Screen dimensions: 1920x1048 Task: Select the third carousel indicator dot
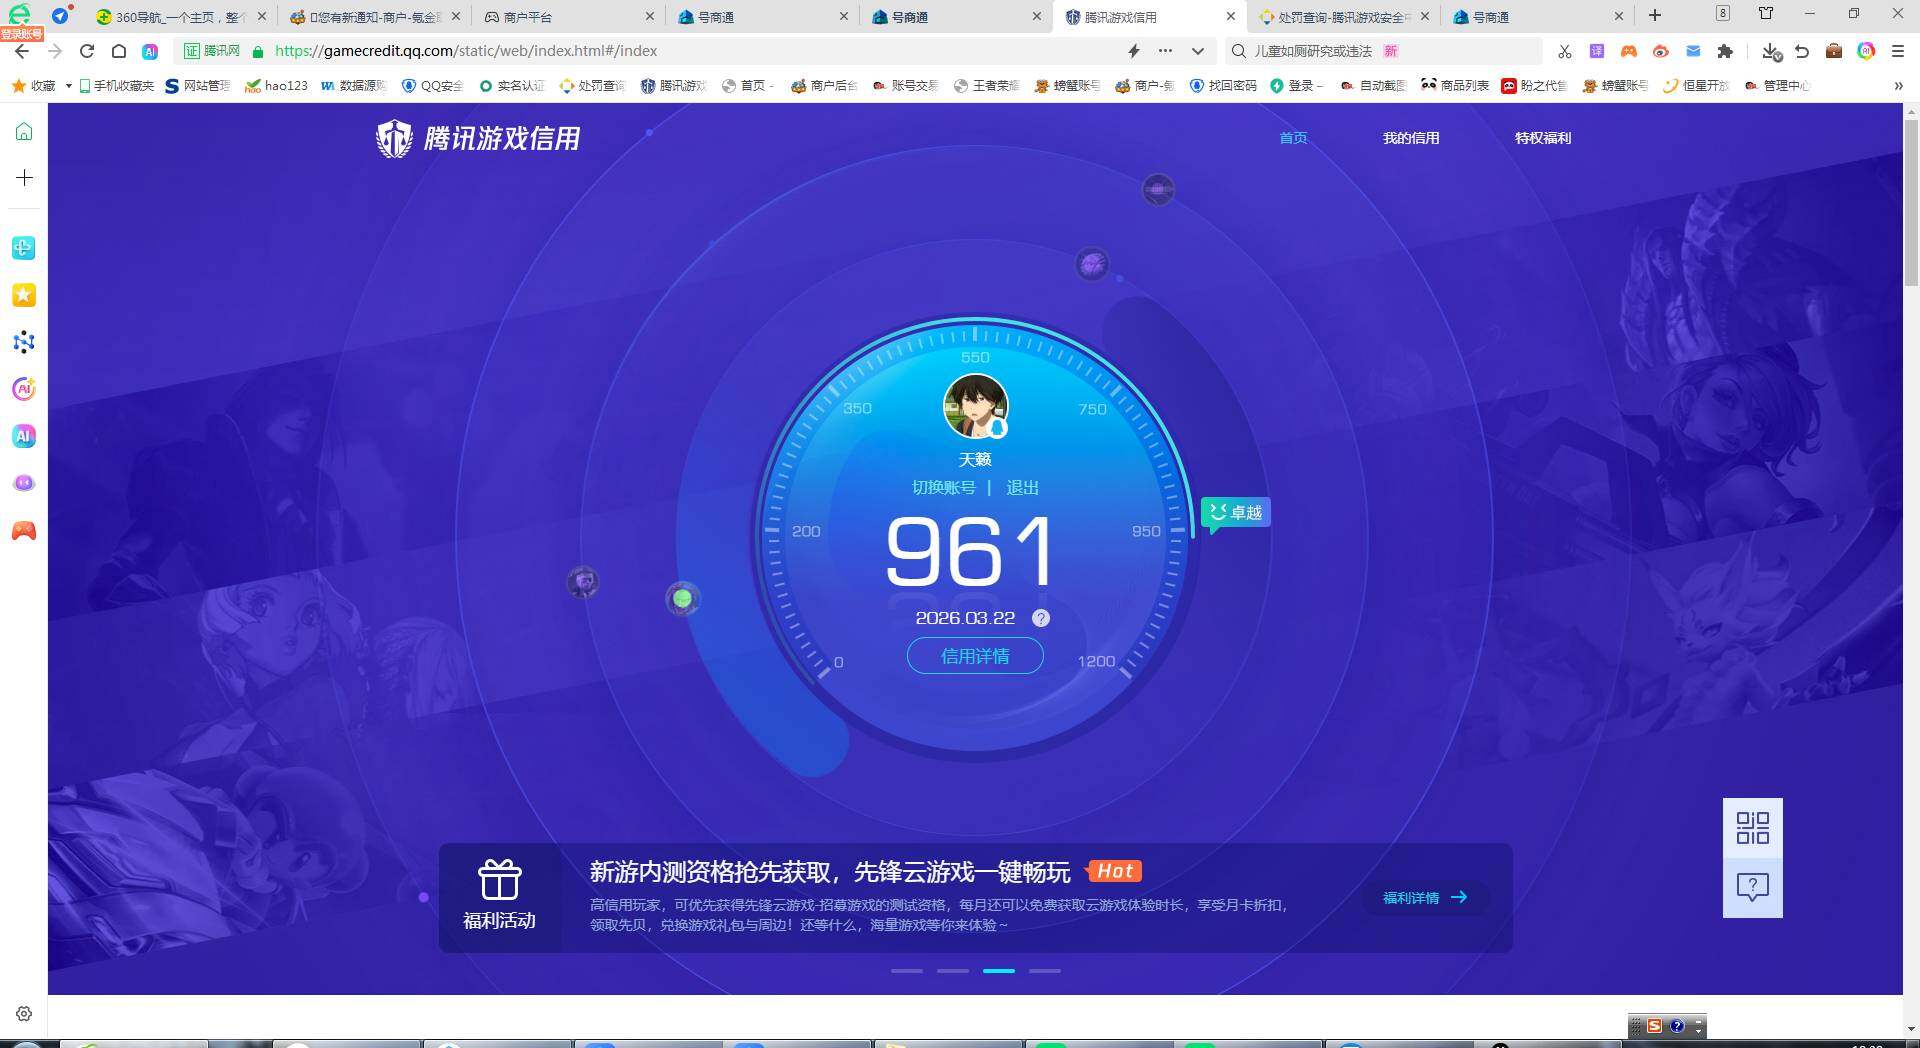point(997,970)
